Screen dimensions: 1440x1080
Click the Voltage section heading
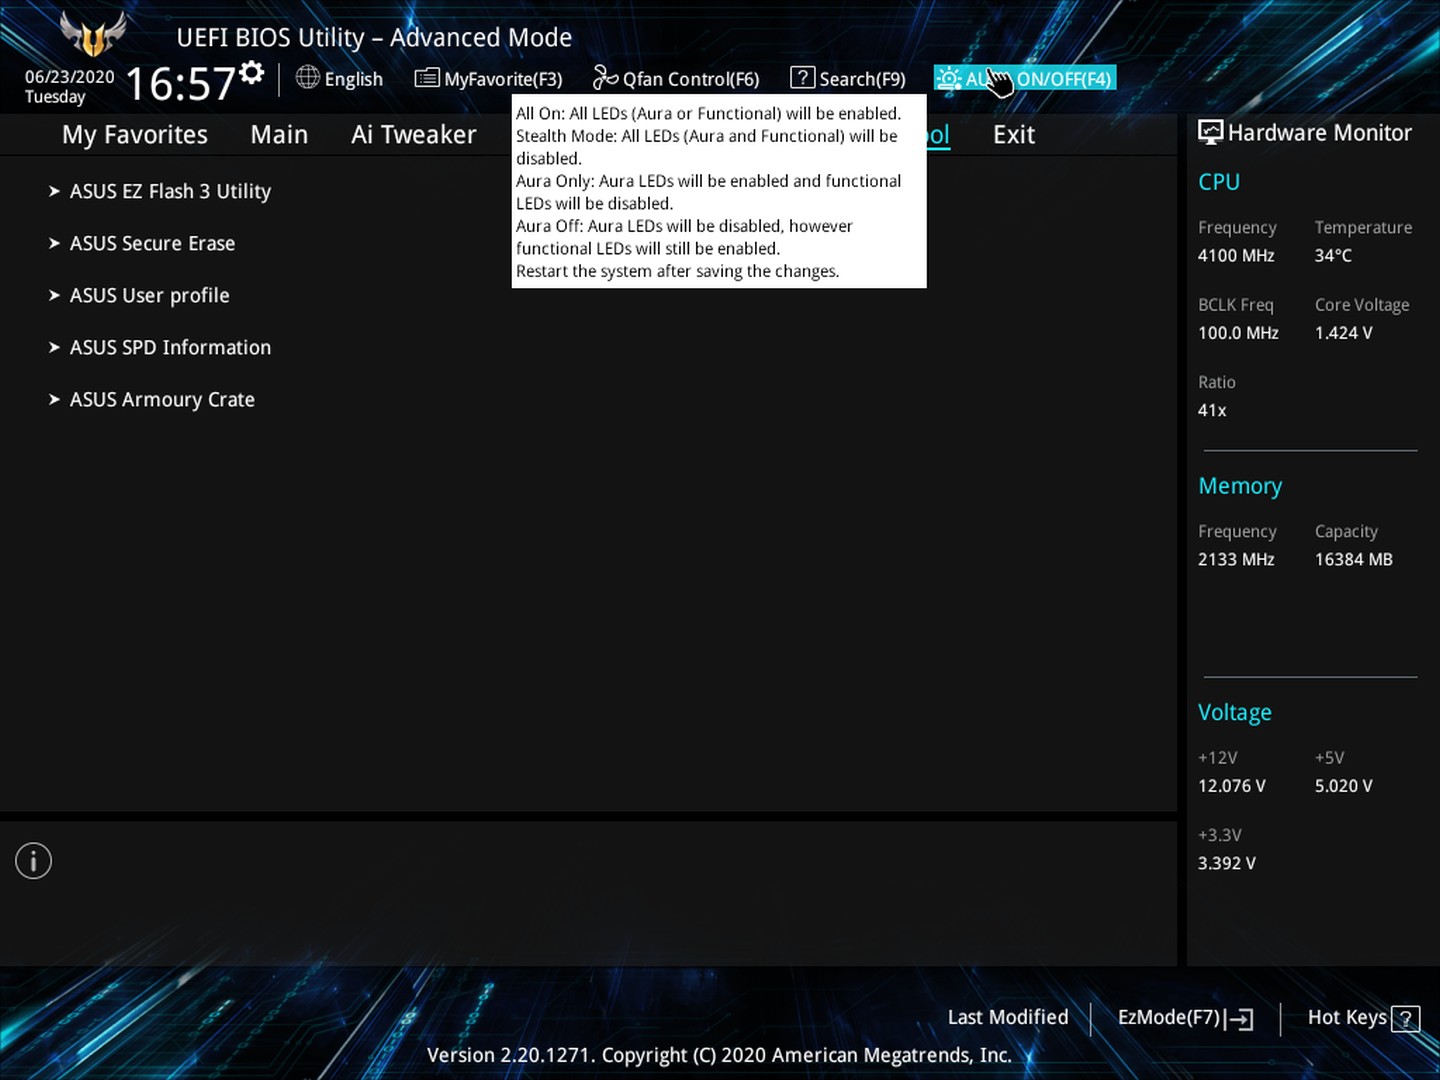click(x=1235, y=713)
